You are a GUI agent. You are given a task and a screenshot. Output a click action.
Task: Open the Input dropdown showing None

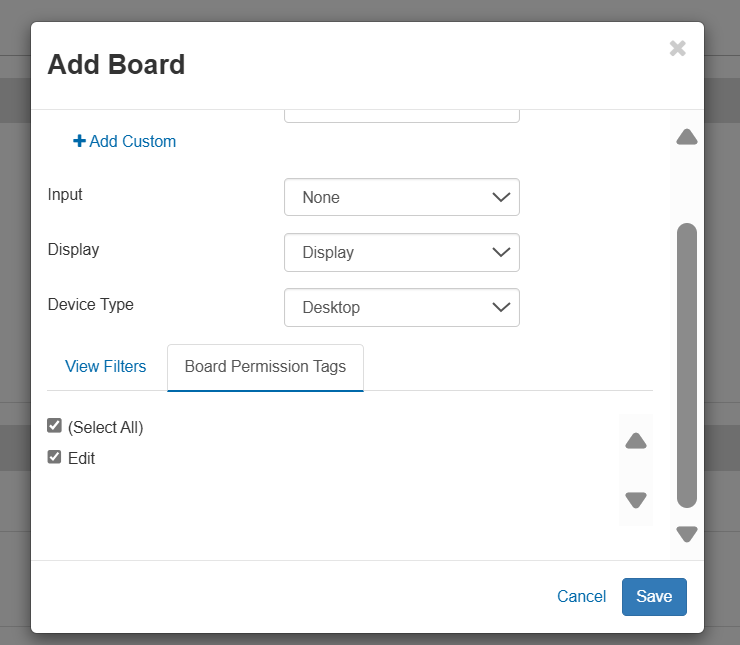(x=401, y=197)
